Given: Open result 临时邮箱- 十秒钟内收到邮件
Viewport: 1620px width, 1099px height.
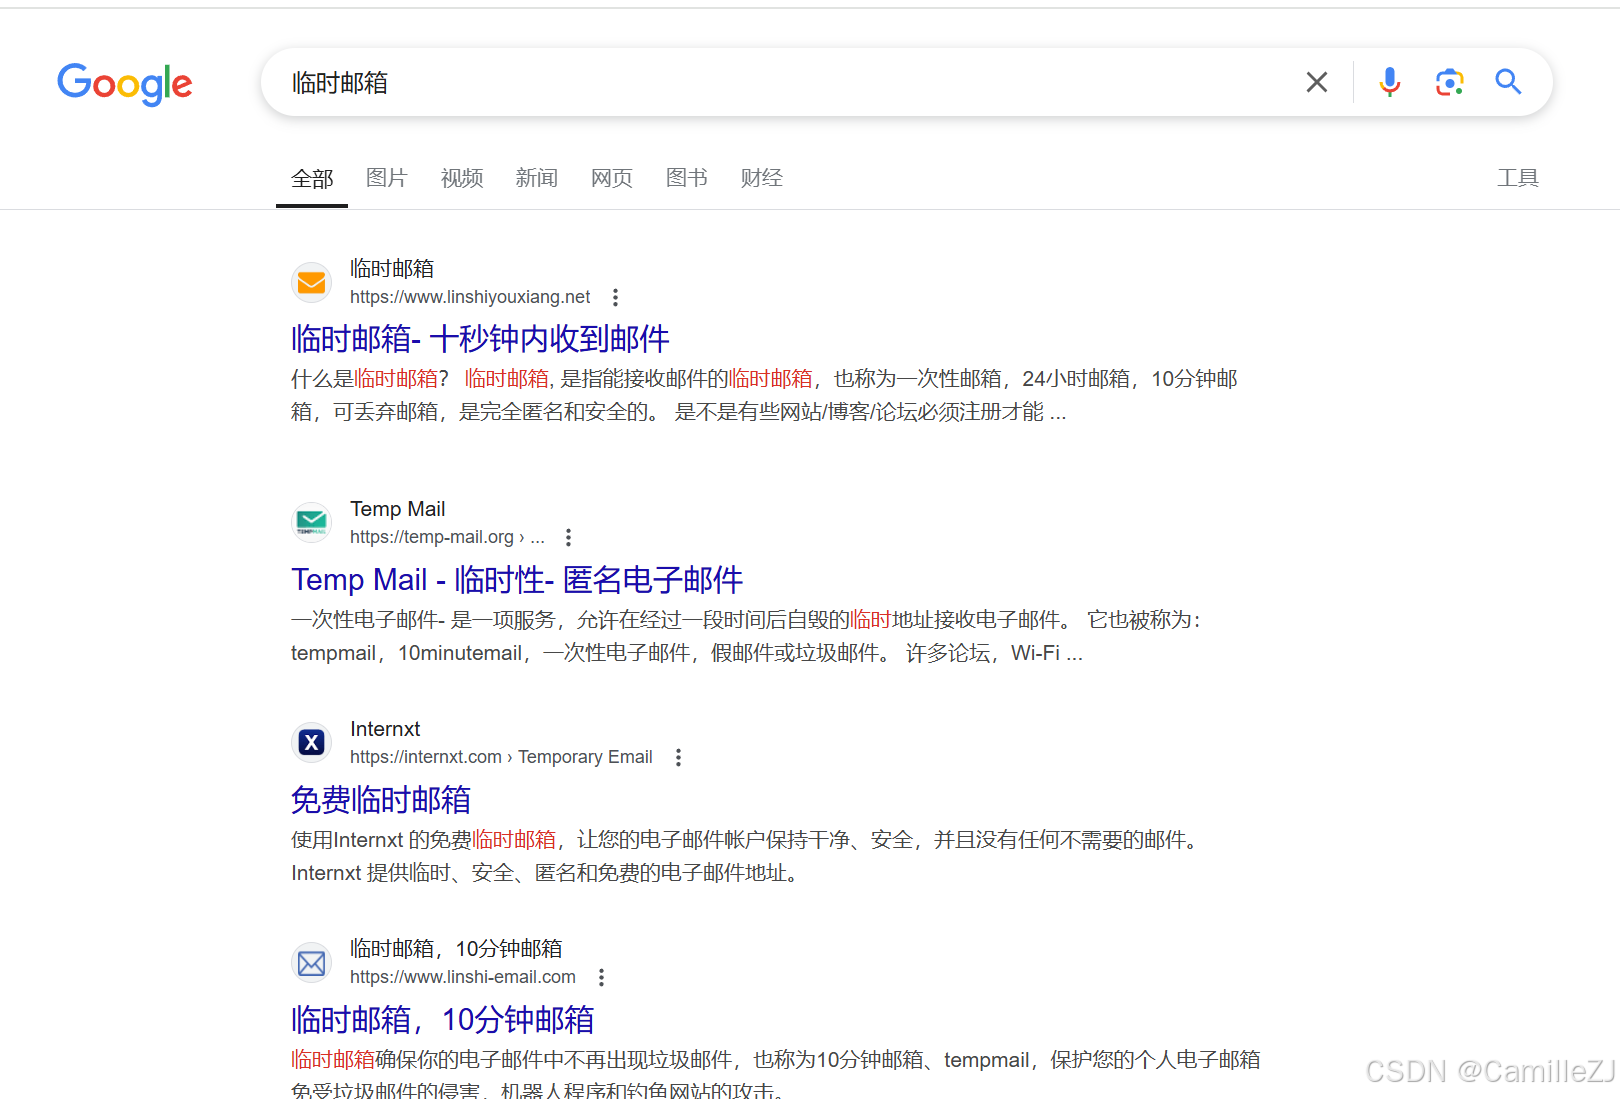Looking at the screenshot, I should tap(480, 339).
